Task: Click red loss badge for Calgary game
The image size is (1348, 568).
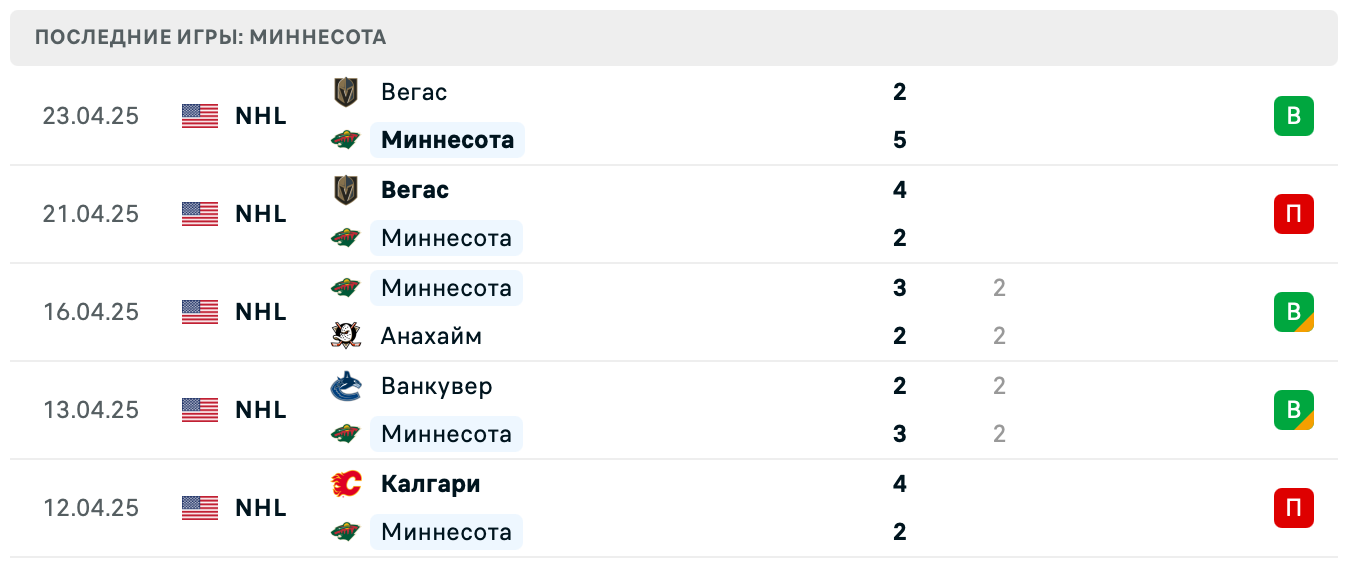Action: (1293, 508)
